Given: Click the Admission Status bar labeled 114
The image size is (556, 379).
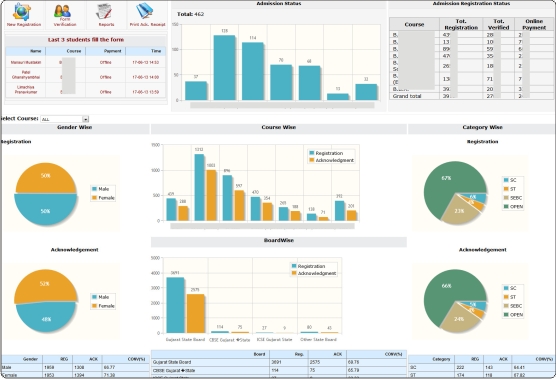Looking at the screenshot, I should (x=252, y=71).
